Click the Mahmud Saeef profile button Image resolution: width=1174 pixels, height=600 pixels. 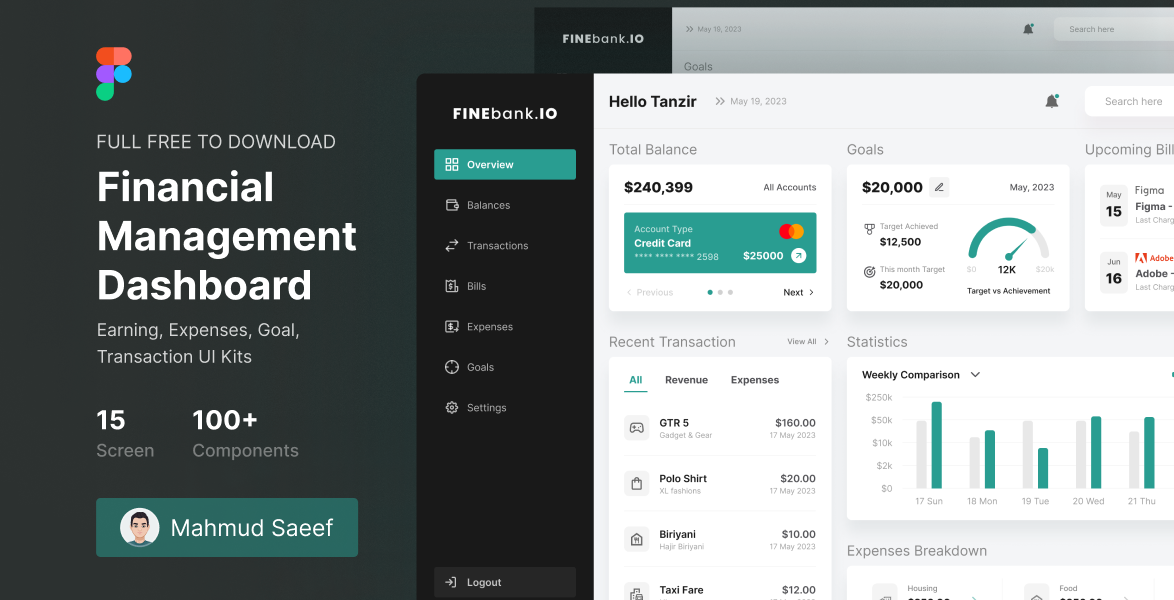click(227, 528)
